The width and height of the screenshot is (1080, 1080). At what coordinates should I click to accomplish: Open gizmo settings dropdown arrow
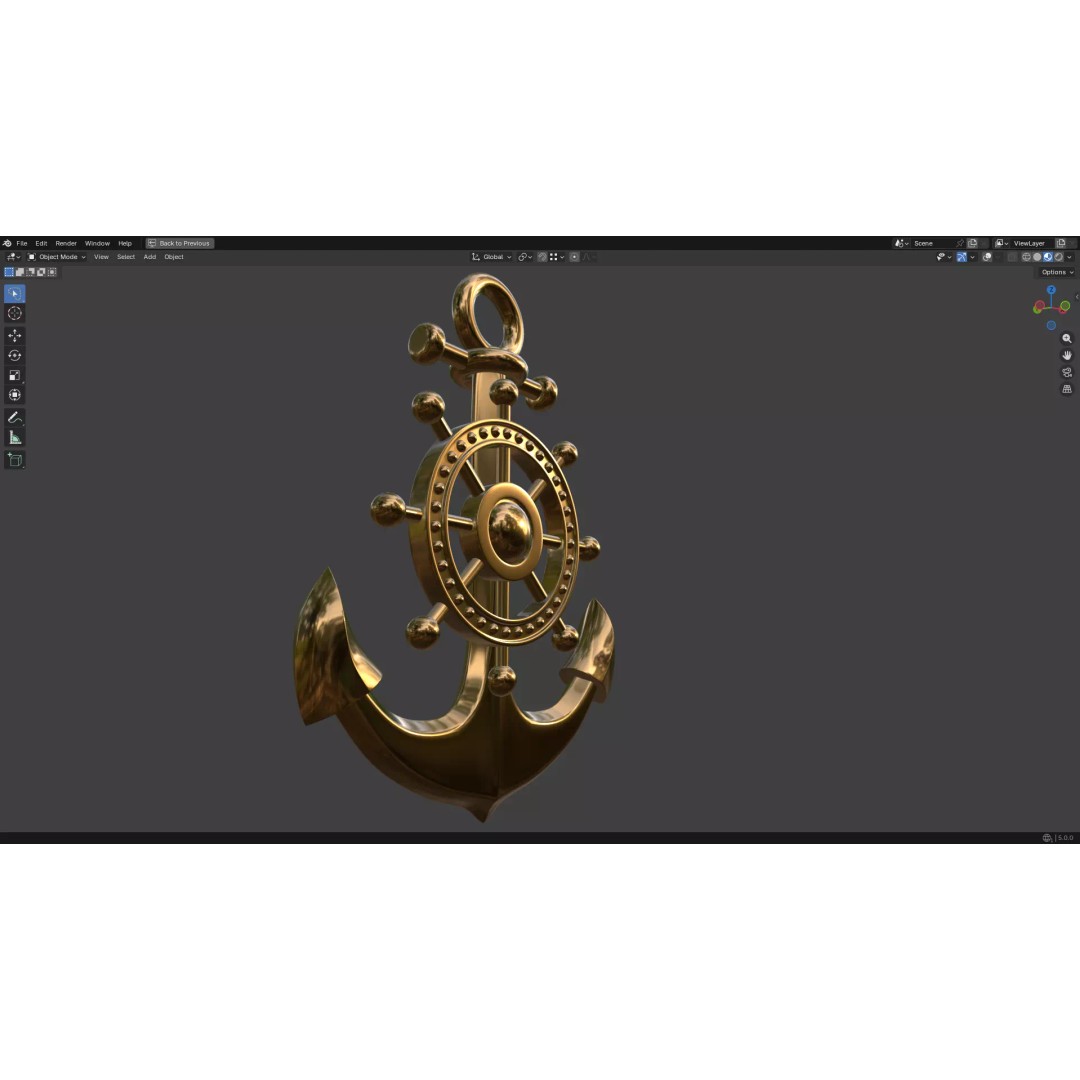tap(973, 257)
